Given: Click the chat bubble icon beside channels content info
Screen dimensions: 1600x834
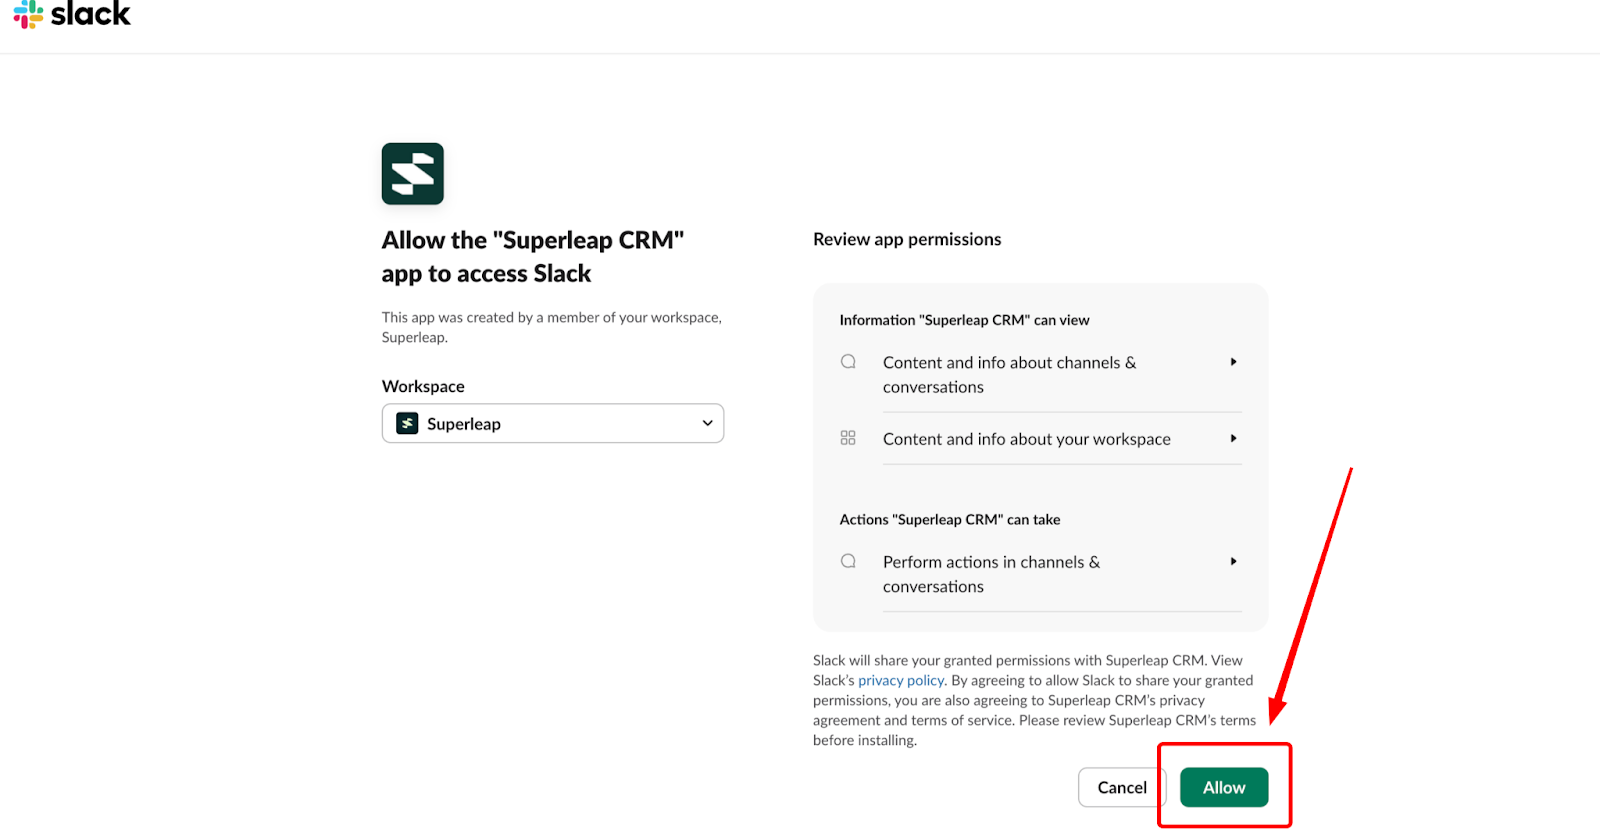Looking at the screenshot, I should [x=848, y=362].
